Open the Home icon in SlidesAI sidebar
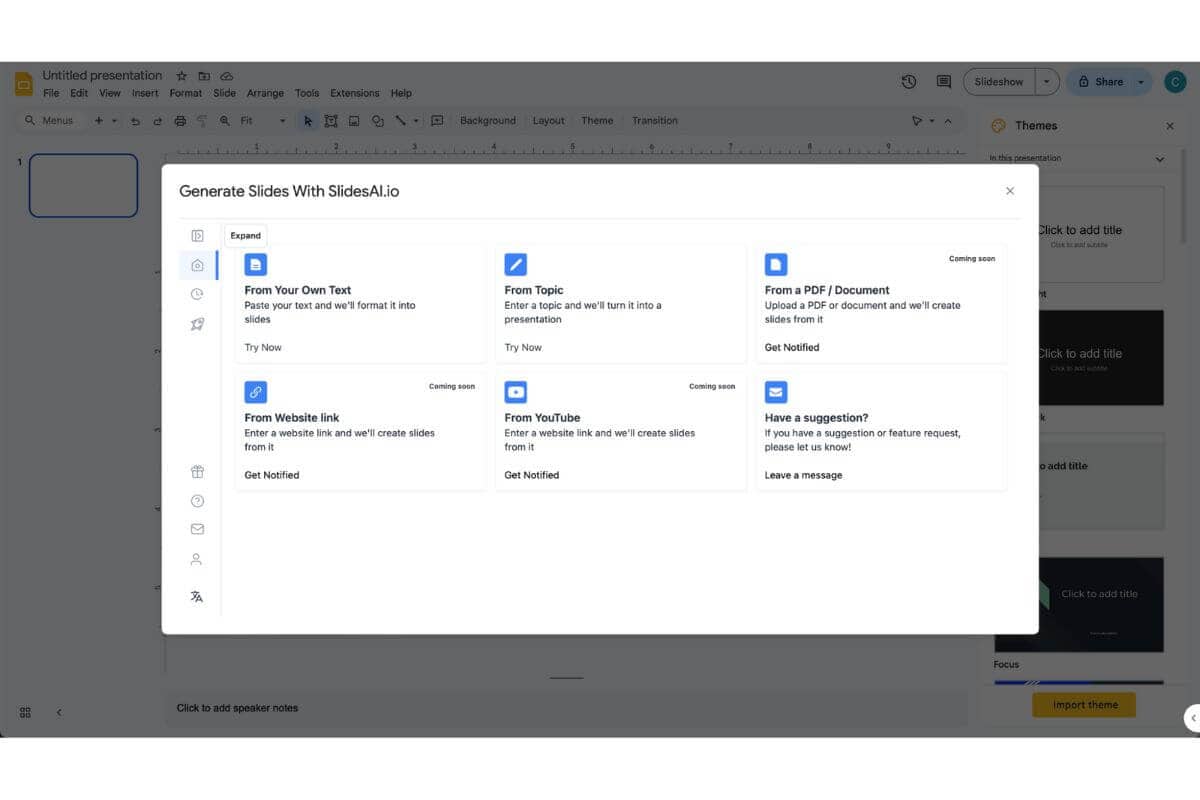This screenshot has height=800, width=1200. click(197, 265)
